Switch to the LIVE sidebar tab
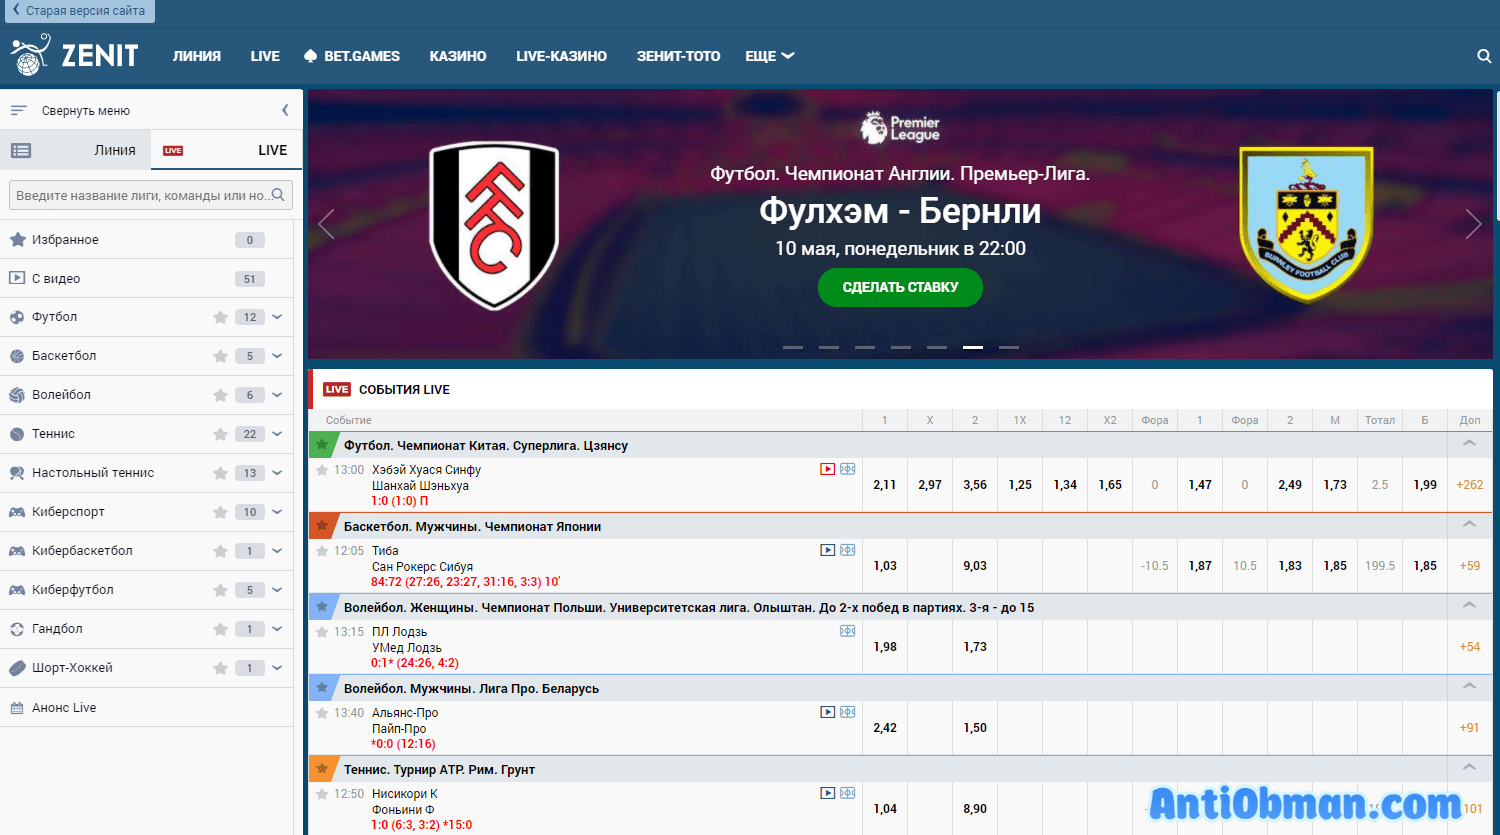1500x835 pixels. tap(227, 150)
